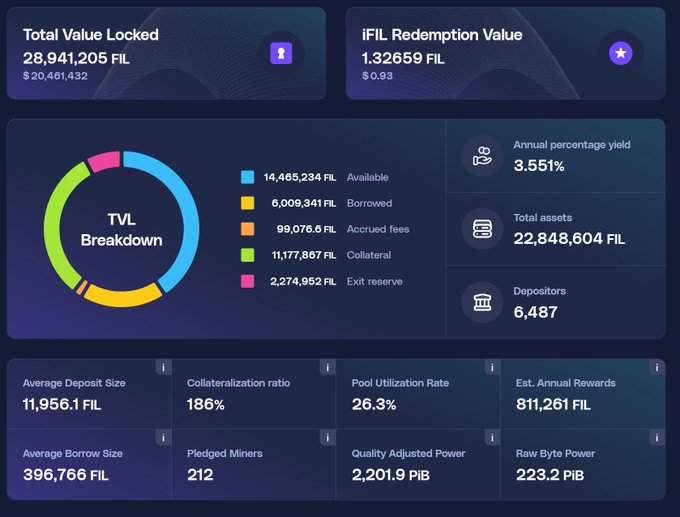The image size is (680, 517).
Task: Click the 811,261 FIL annual rewards value
Action: [x=553, y=404]
